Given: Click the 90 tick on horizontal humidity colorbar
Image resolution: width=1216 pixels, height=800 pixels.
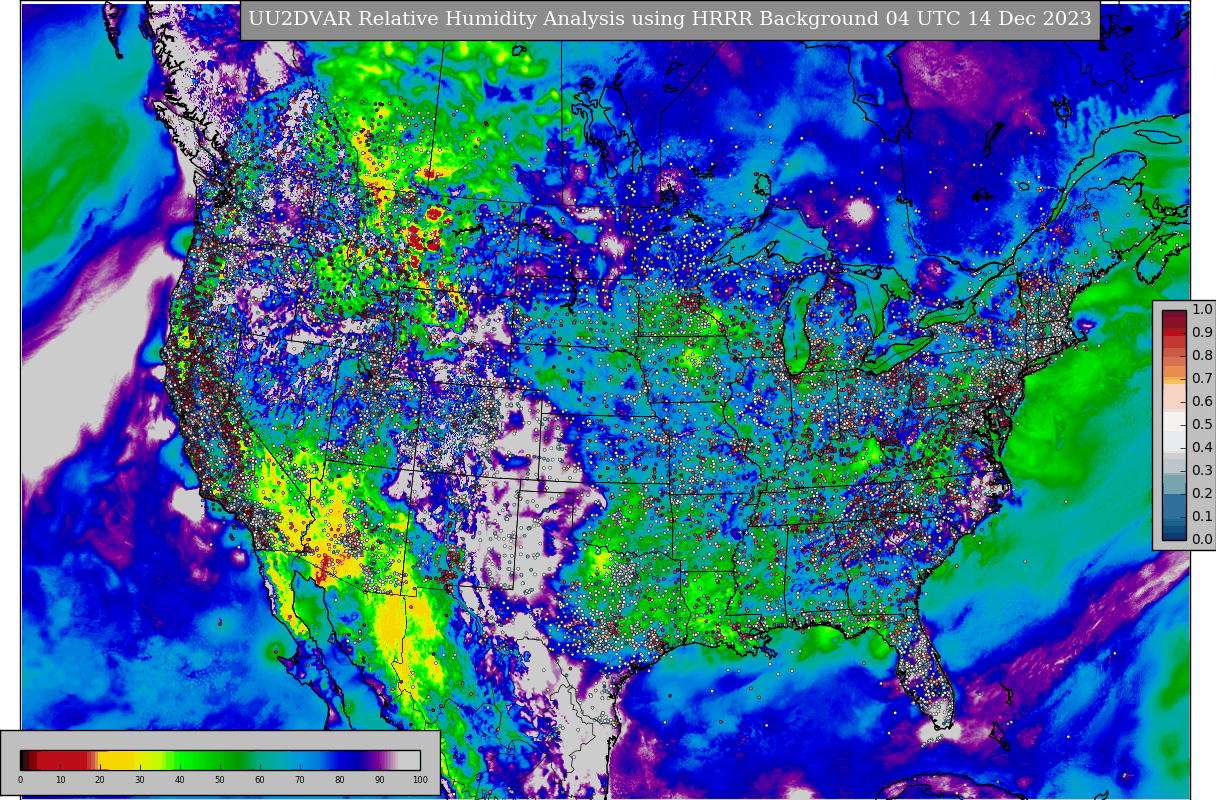Looking at the screenshot, I should [x=380, y=780].
